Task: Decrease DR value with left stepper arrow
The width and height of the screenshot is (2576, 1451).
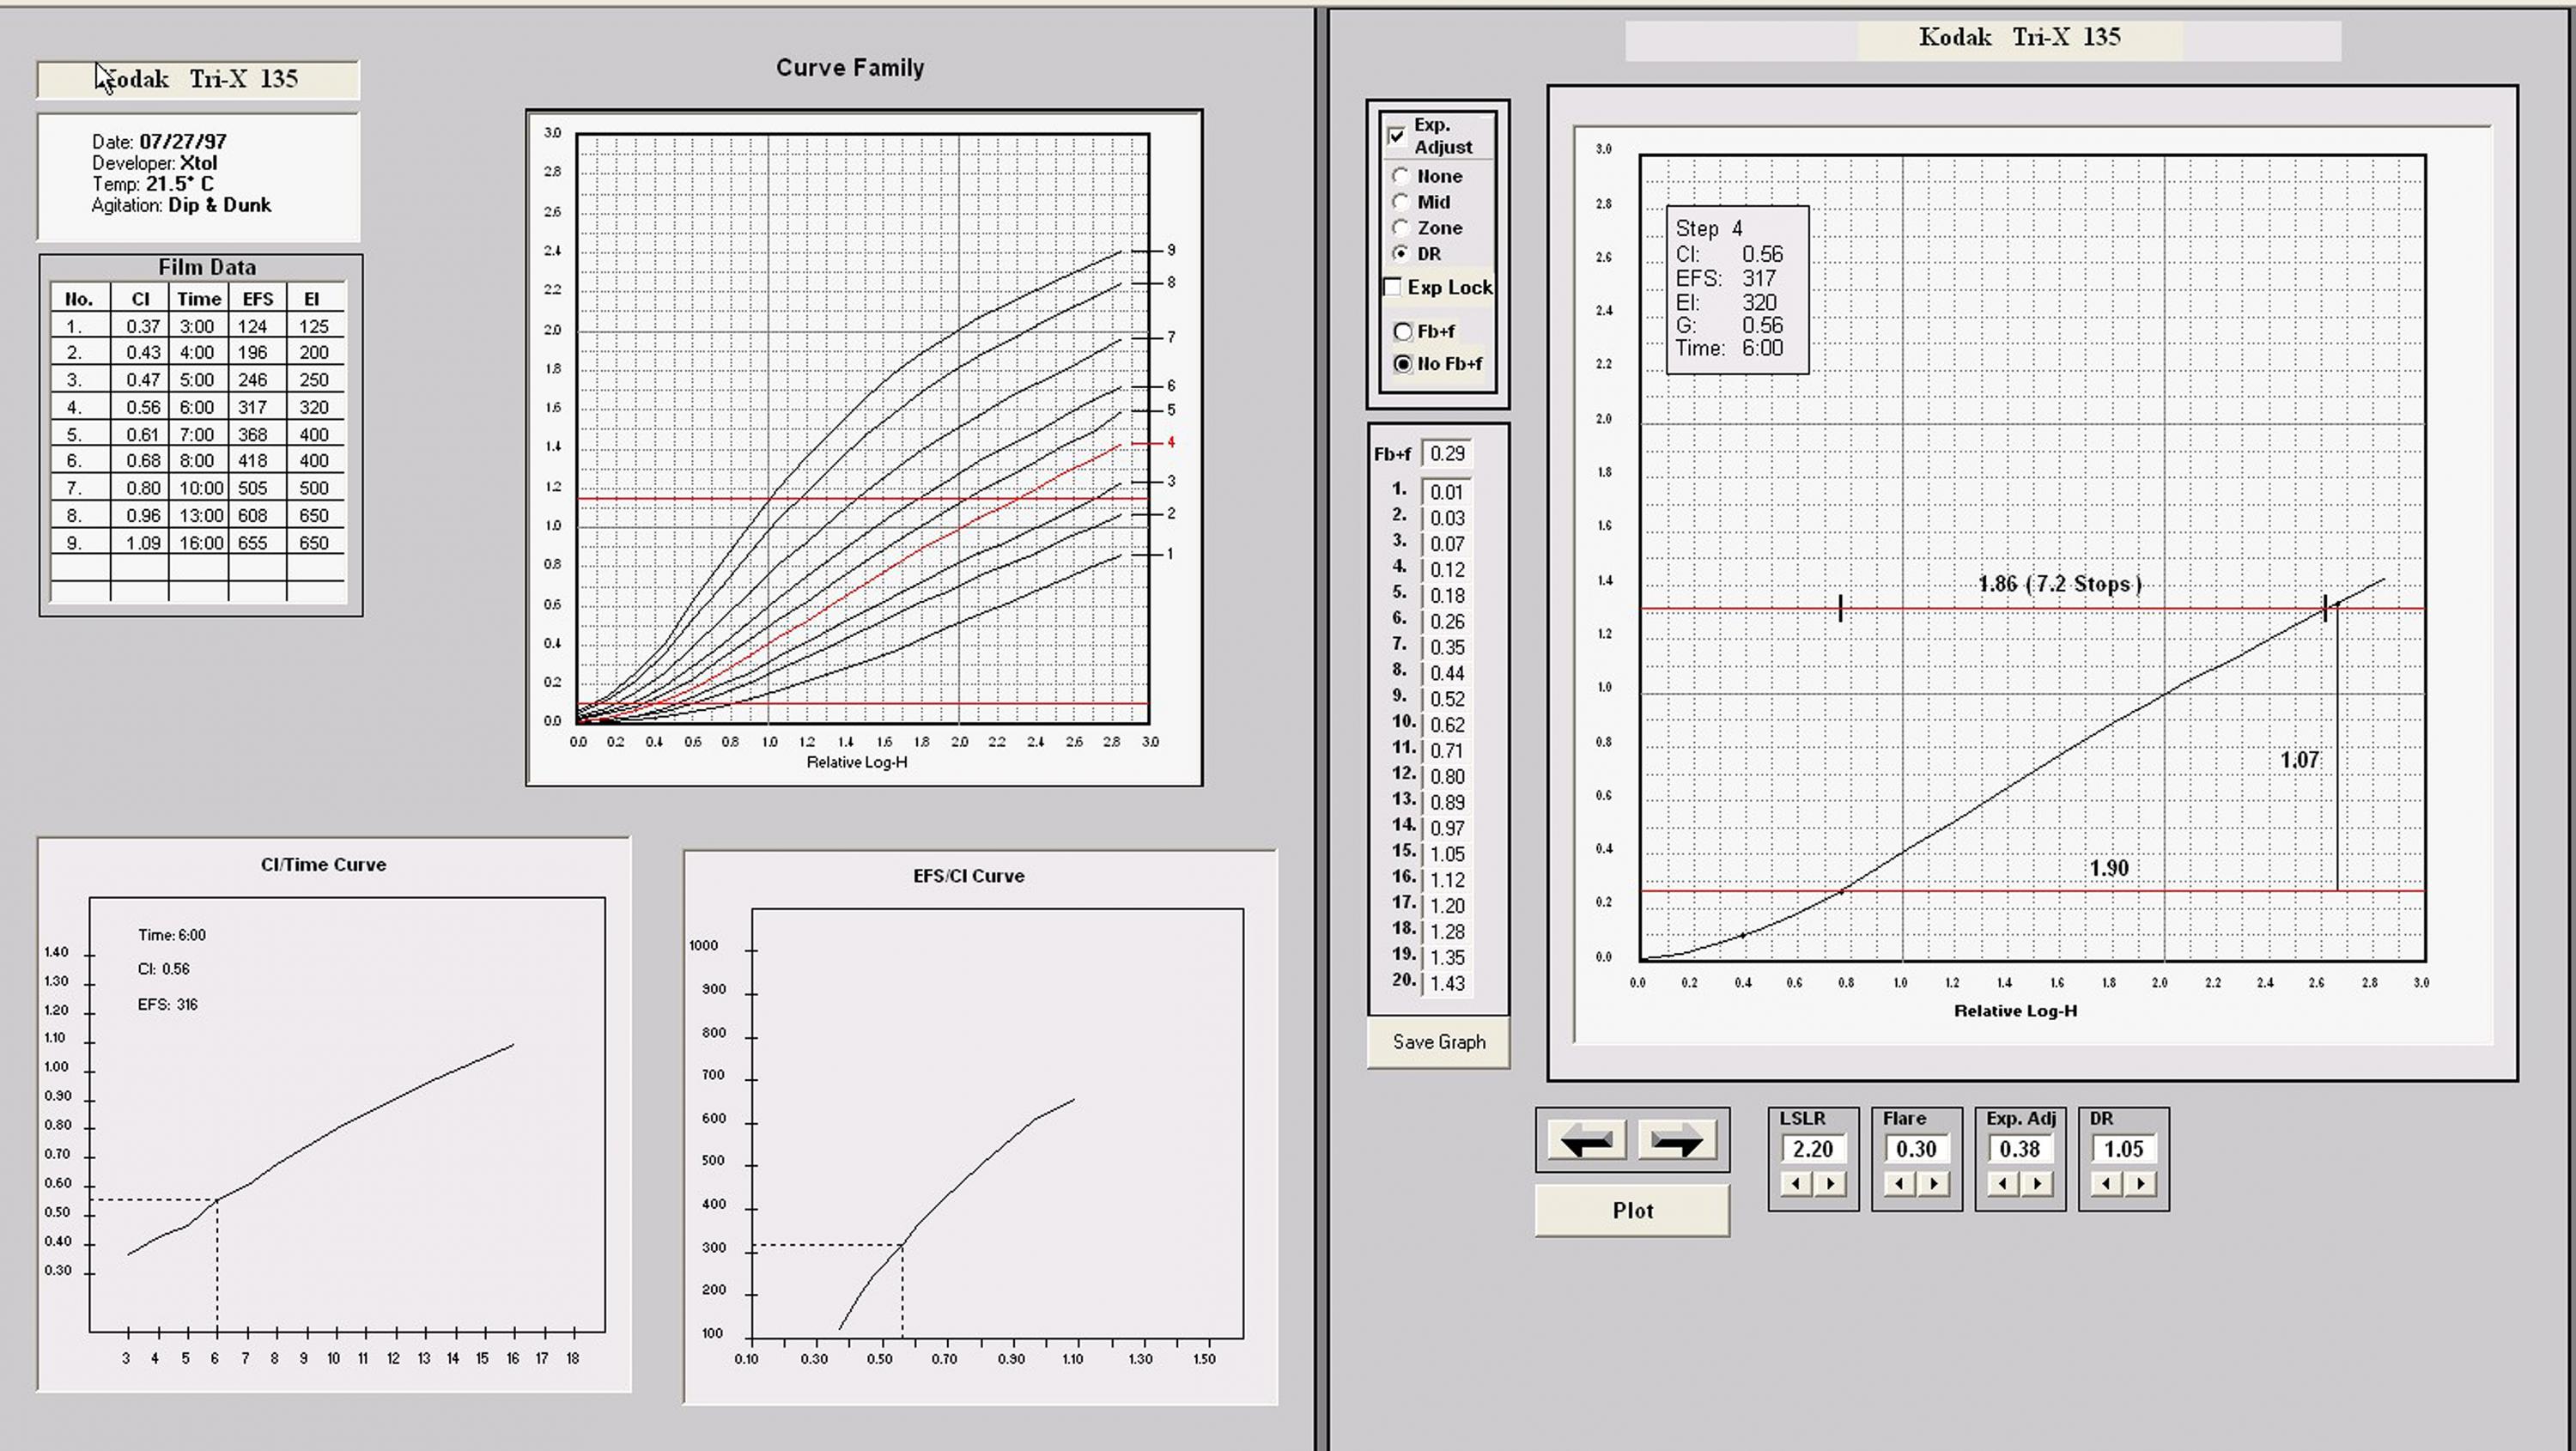Action: pyautogui.click(x=2107, y=1184)
